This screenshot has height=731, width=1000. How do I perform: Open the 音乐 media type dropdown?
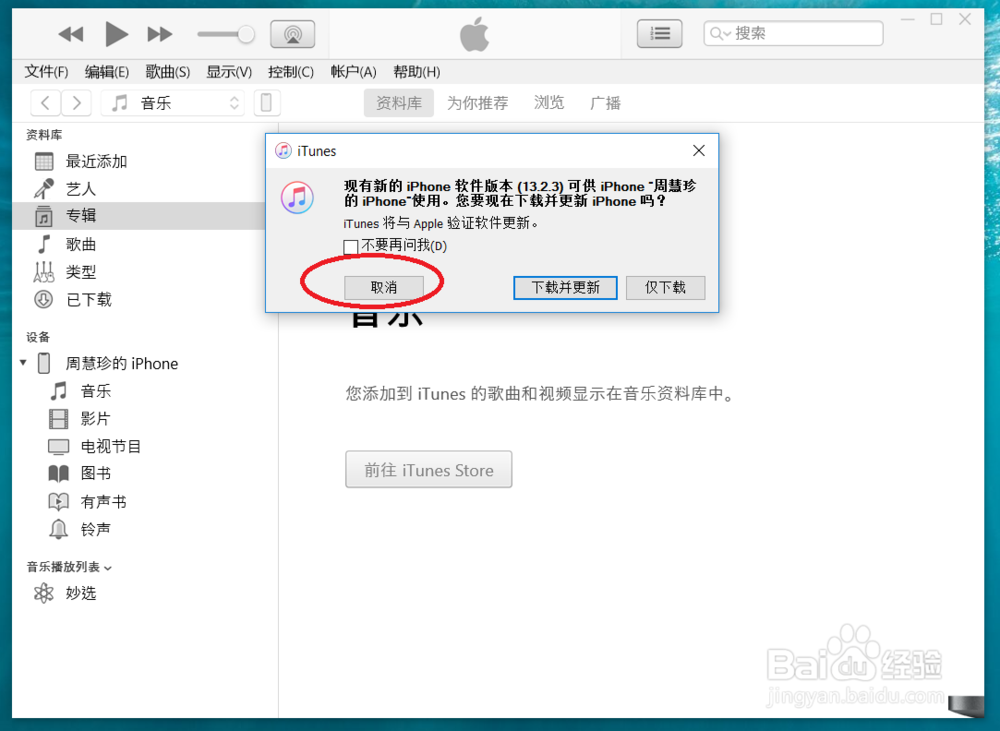[x=173, y=103]
